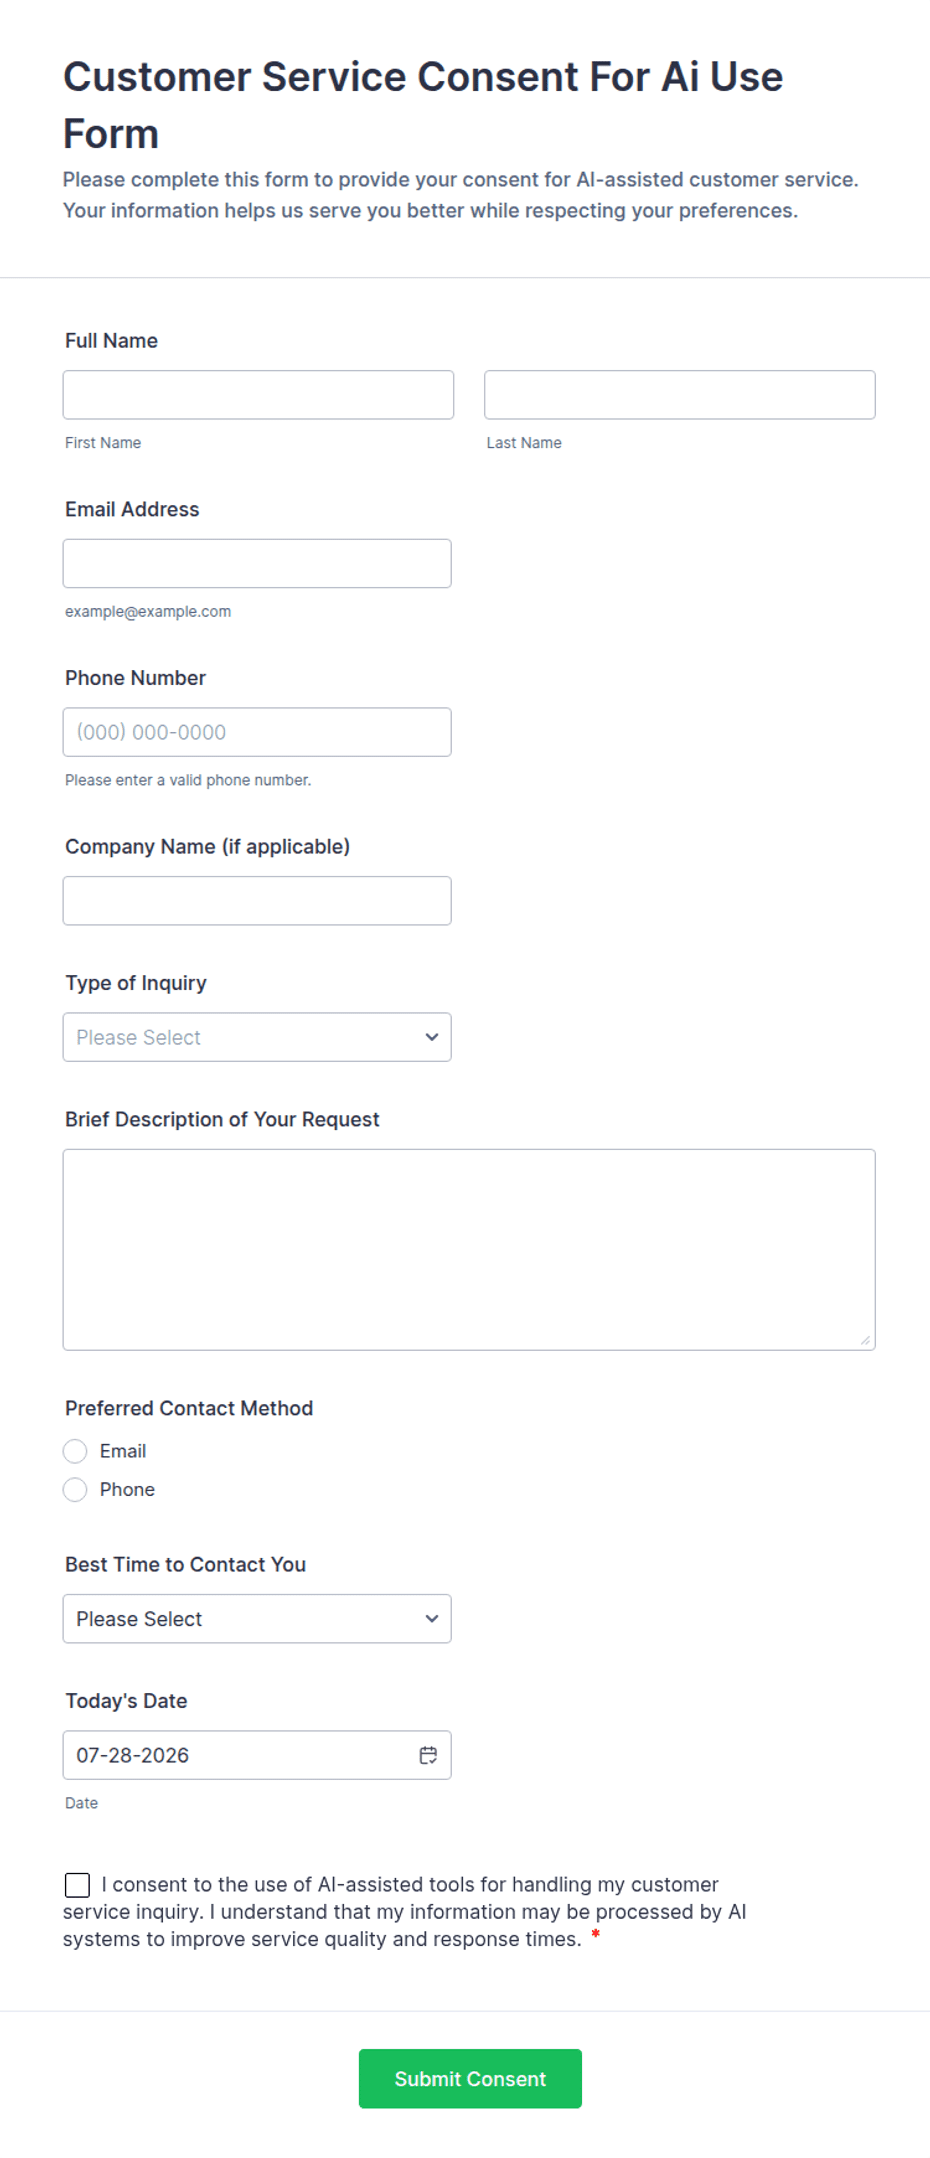Click the consent statement text

tap(405, 1912)
